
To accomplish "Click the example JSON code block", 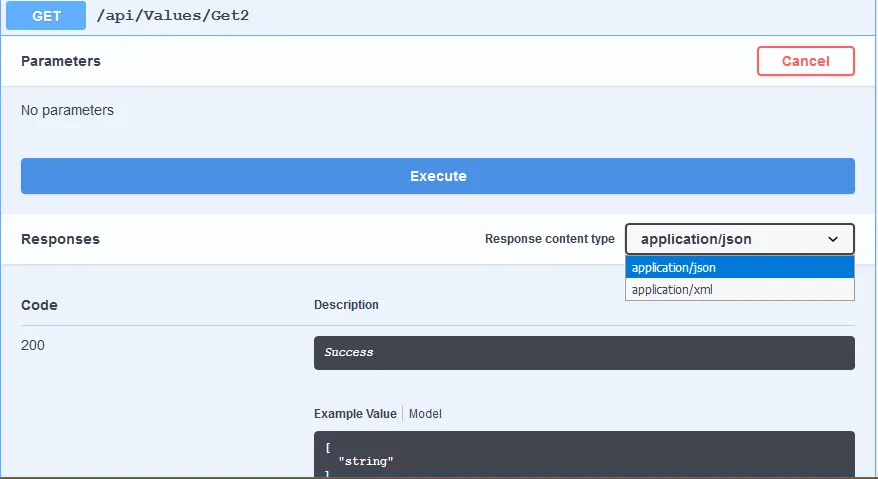I will point(583,455).
